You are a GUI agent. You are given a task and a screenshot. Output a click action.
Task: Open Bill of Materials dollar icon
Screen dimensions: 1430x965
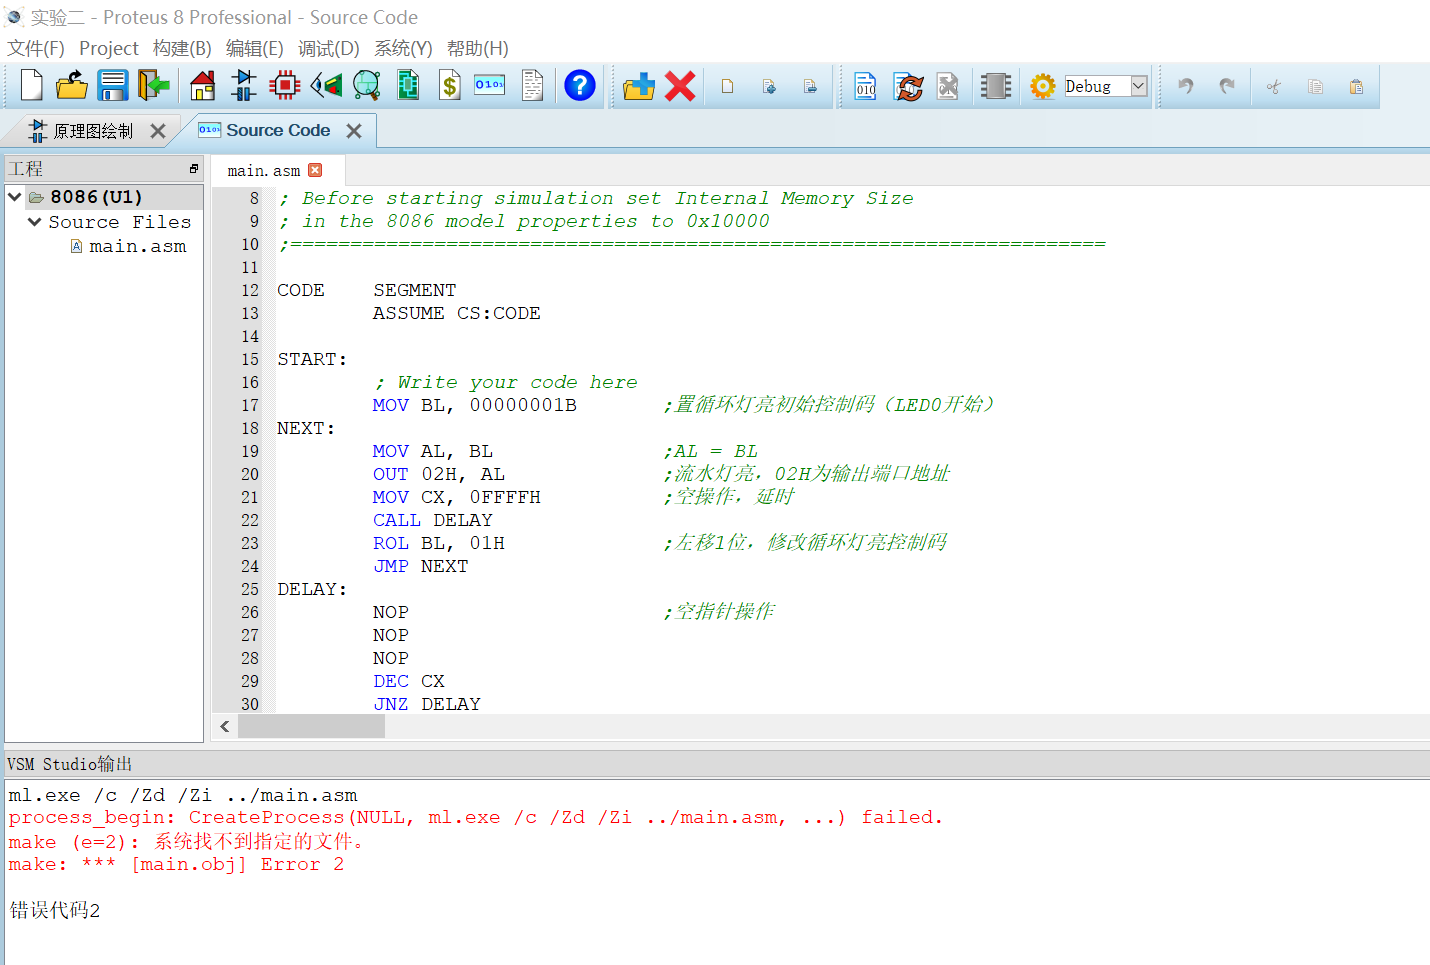click(x=450, y=86)
